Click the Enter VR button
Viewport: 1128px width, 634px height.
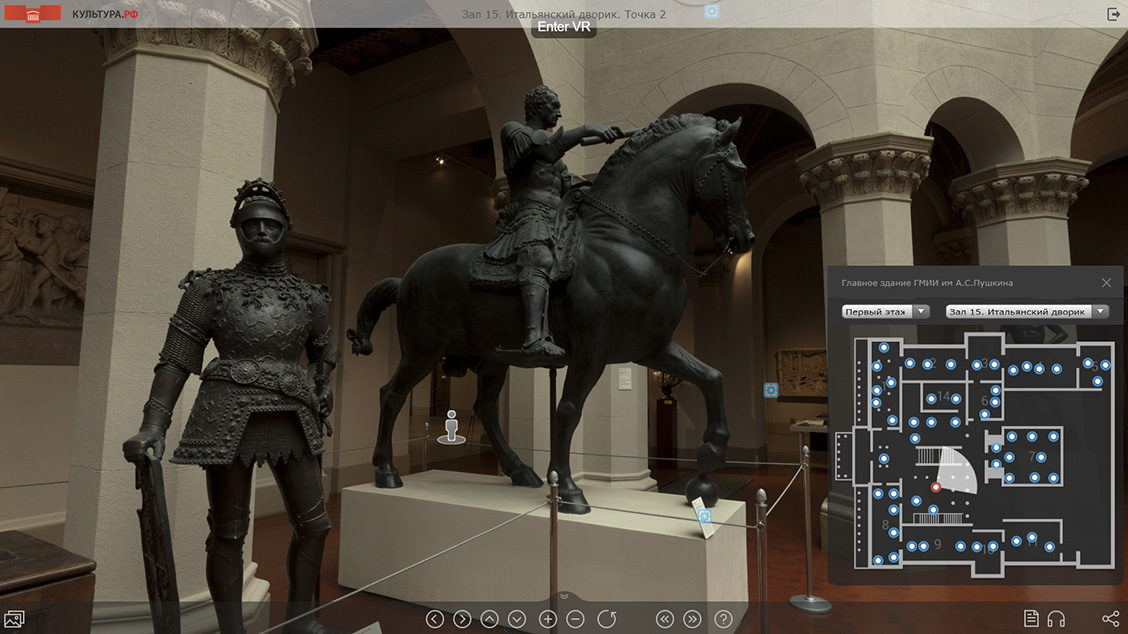[564, 27]
